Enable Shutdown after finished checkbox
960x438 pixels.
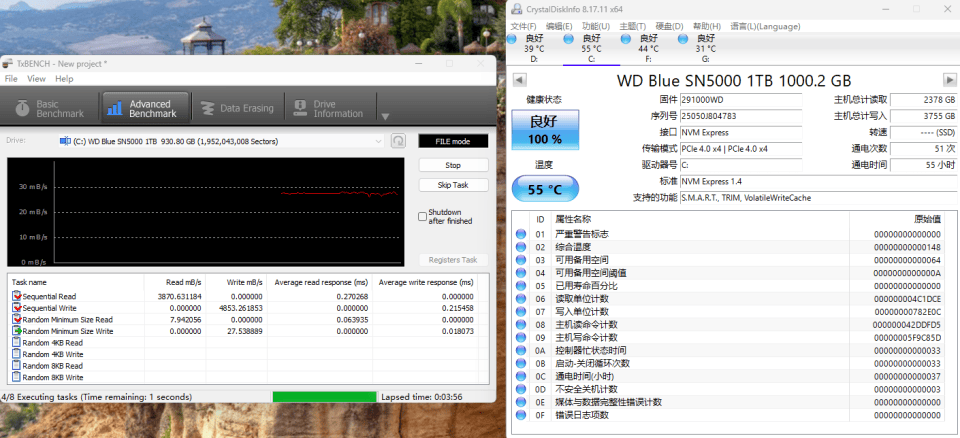click(x=422, y=216)
